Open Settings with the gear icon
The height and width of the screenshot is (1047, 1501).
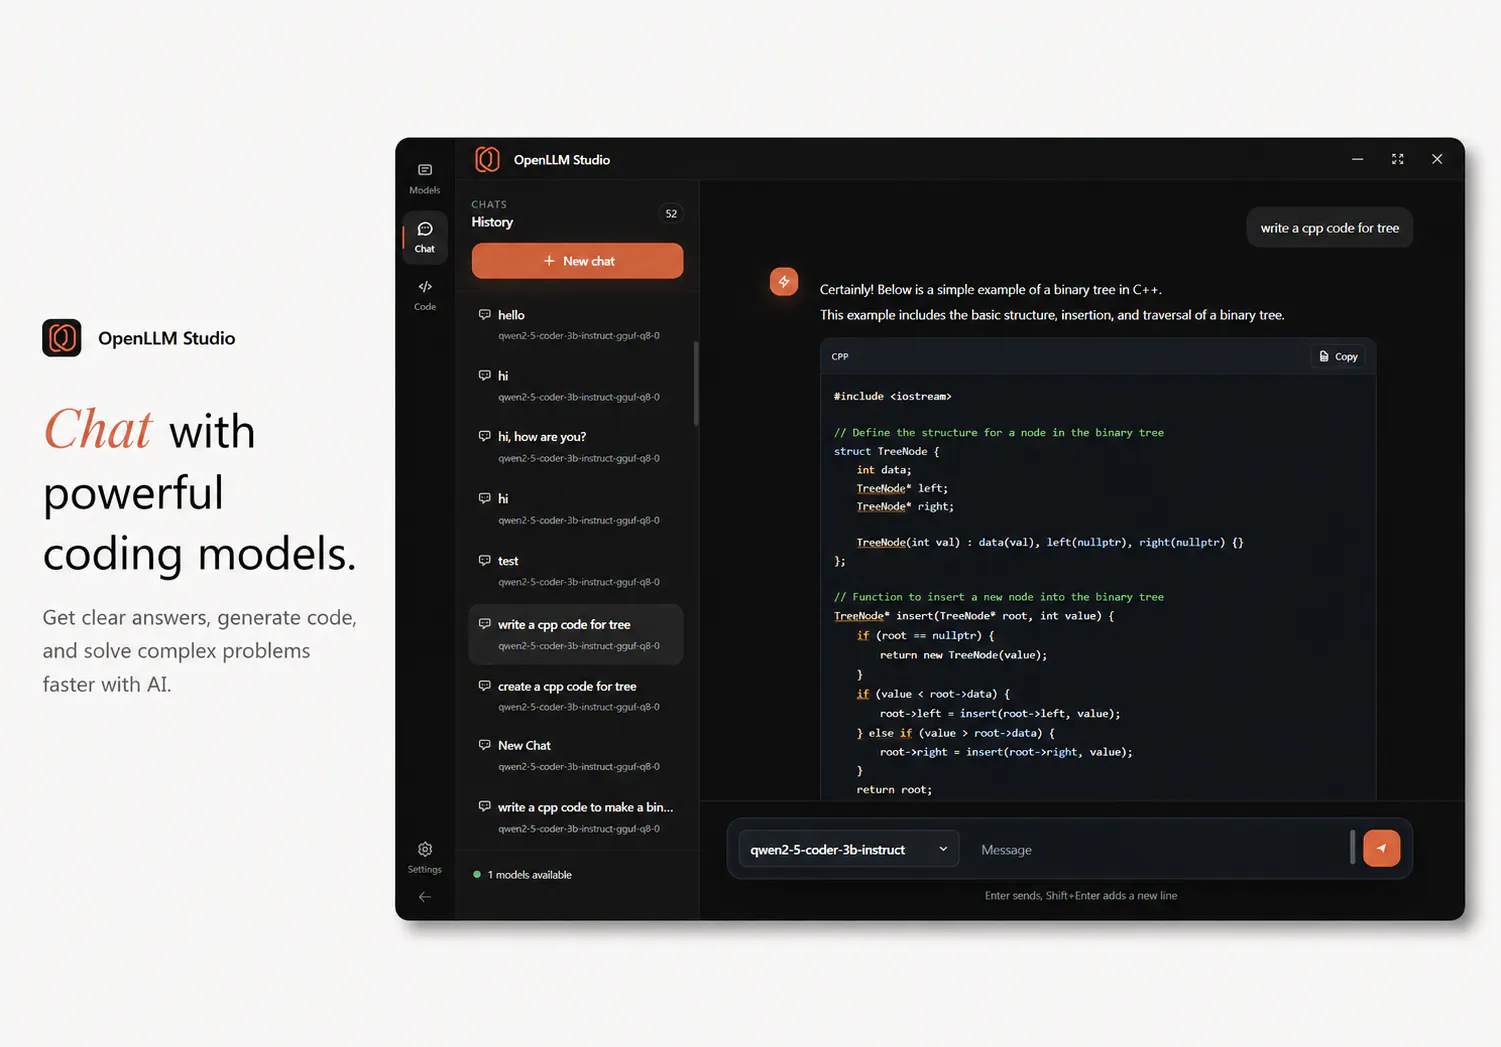click(425, 849)
